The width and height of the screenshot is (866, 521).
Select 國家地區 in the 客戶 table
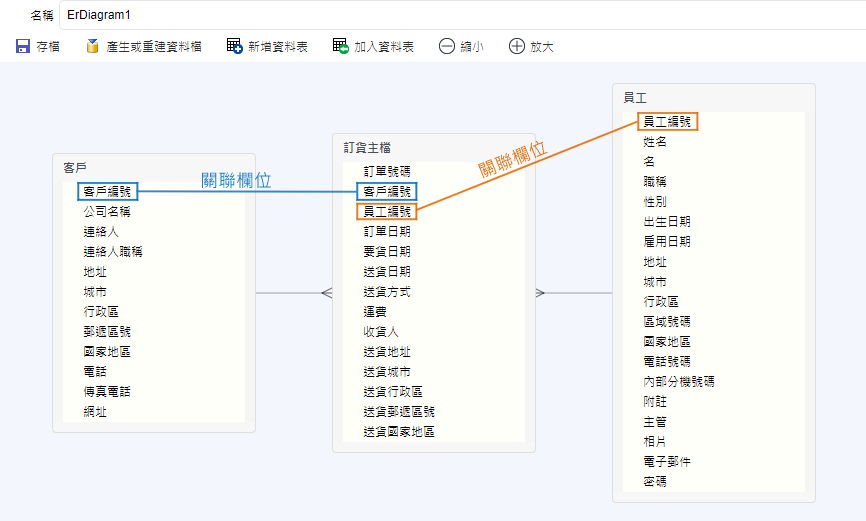point(107,351)
